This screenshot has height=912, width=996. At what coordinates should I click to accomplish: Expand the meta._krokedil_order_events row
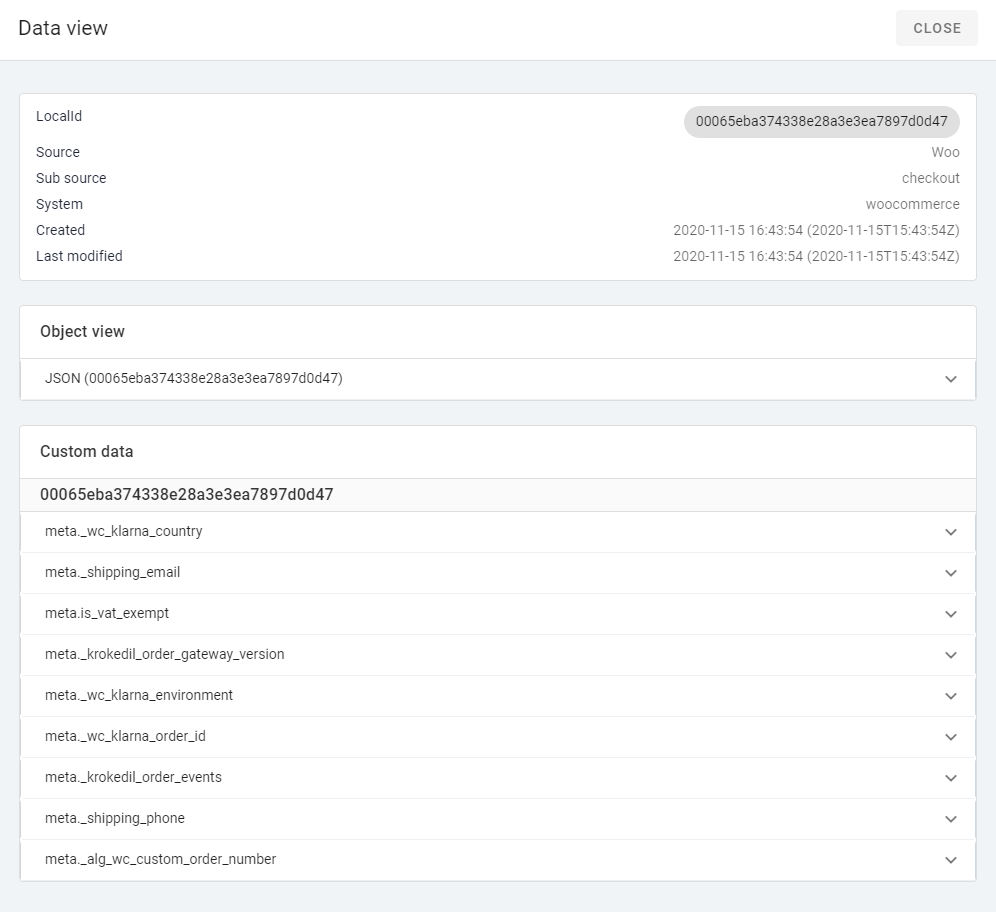[x=951, y=778]
